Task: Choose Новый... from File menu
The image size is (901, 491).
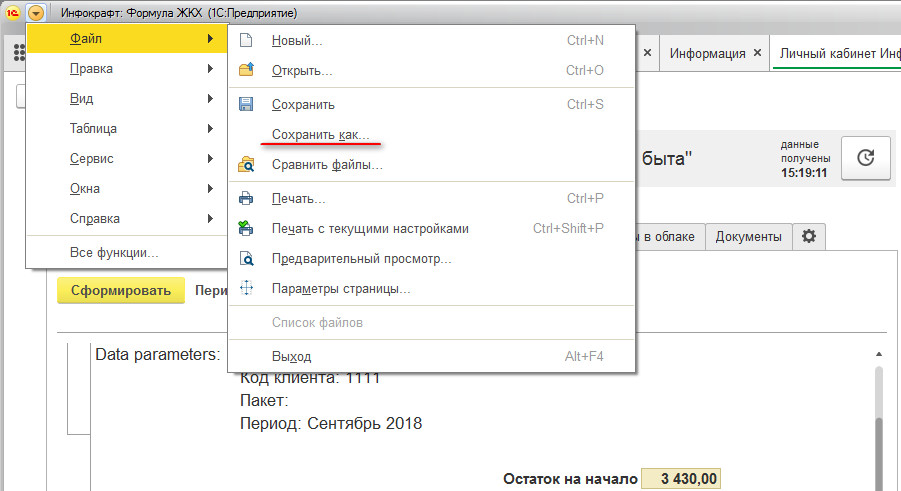Action: pyautogui.click(x=432, y=40)
